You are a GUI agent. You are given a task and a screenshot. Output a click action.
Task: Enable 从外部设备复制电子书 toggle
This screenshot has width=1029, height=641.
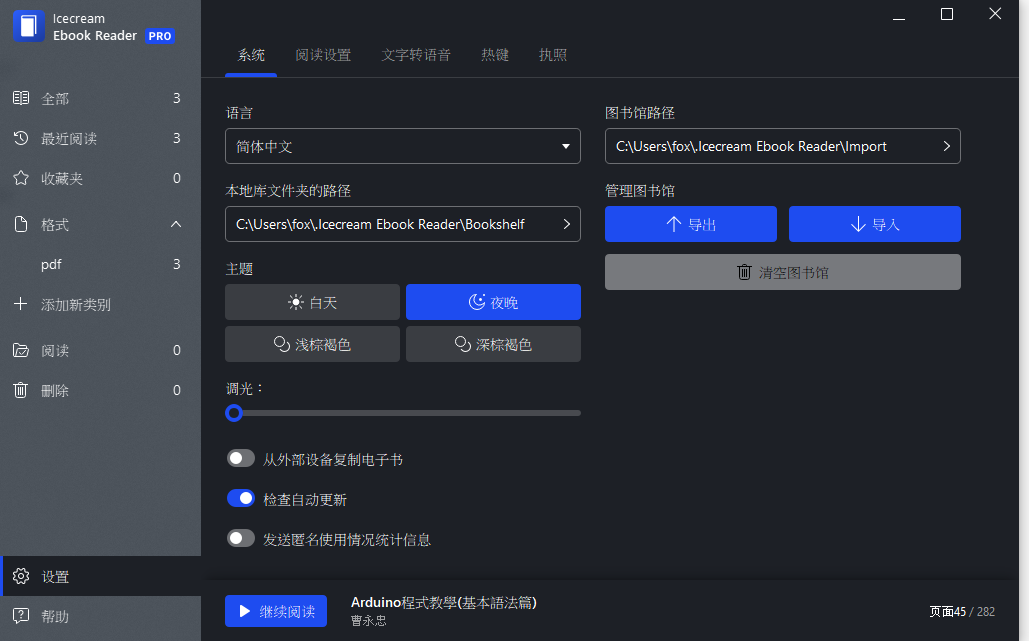[241, 459]
